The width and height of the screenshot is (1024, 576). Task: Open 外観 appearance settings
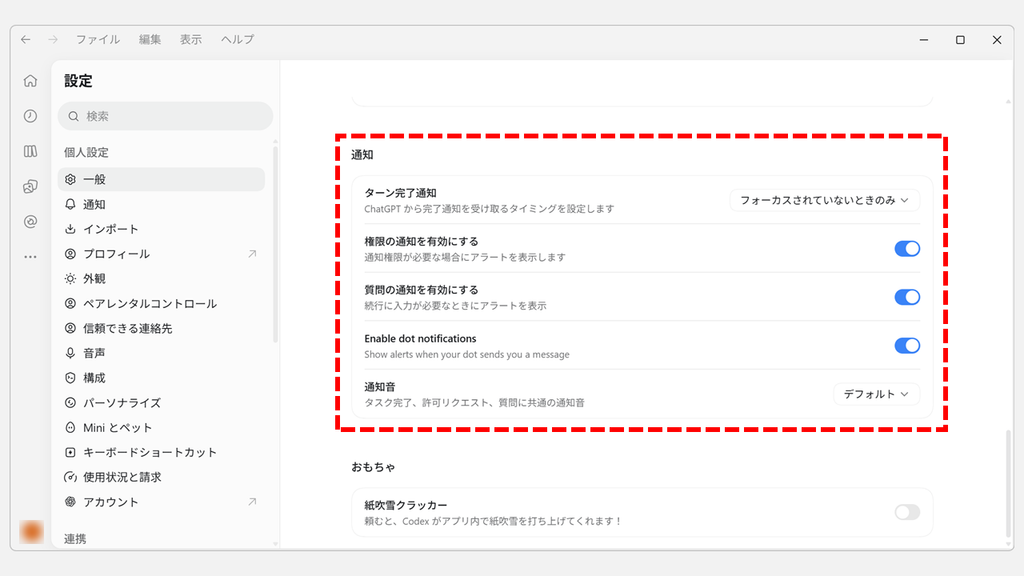click(x=161, y=279)
